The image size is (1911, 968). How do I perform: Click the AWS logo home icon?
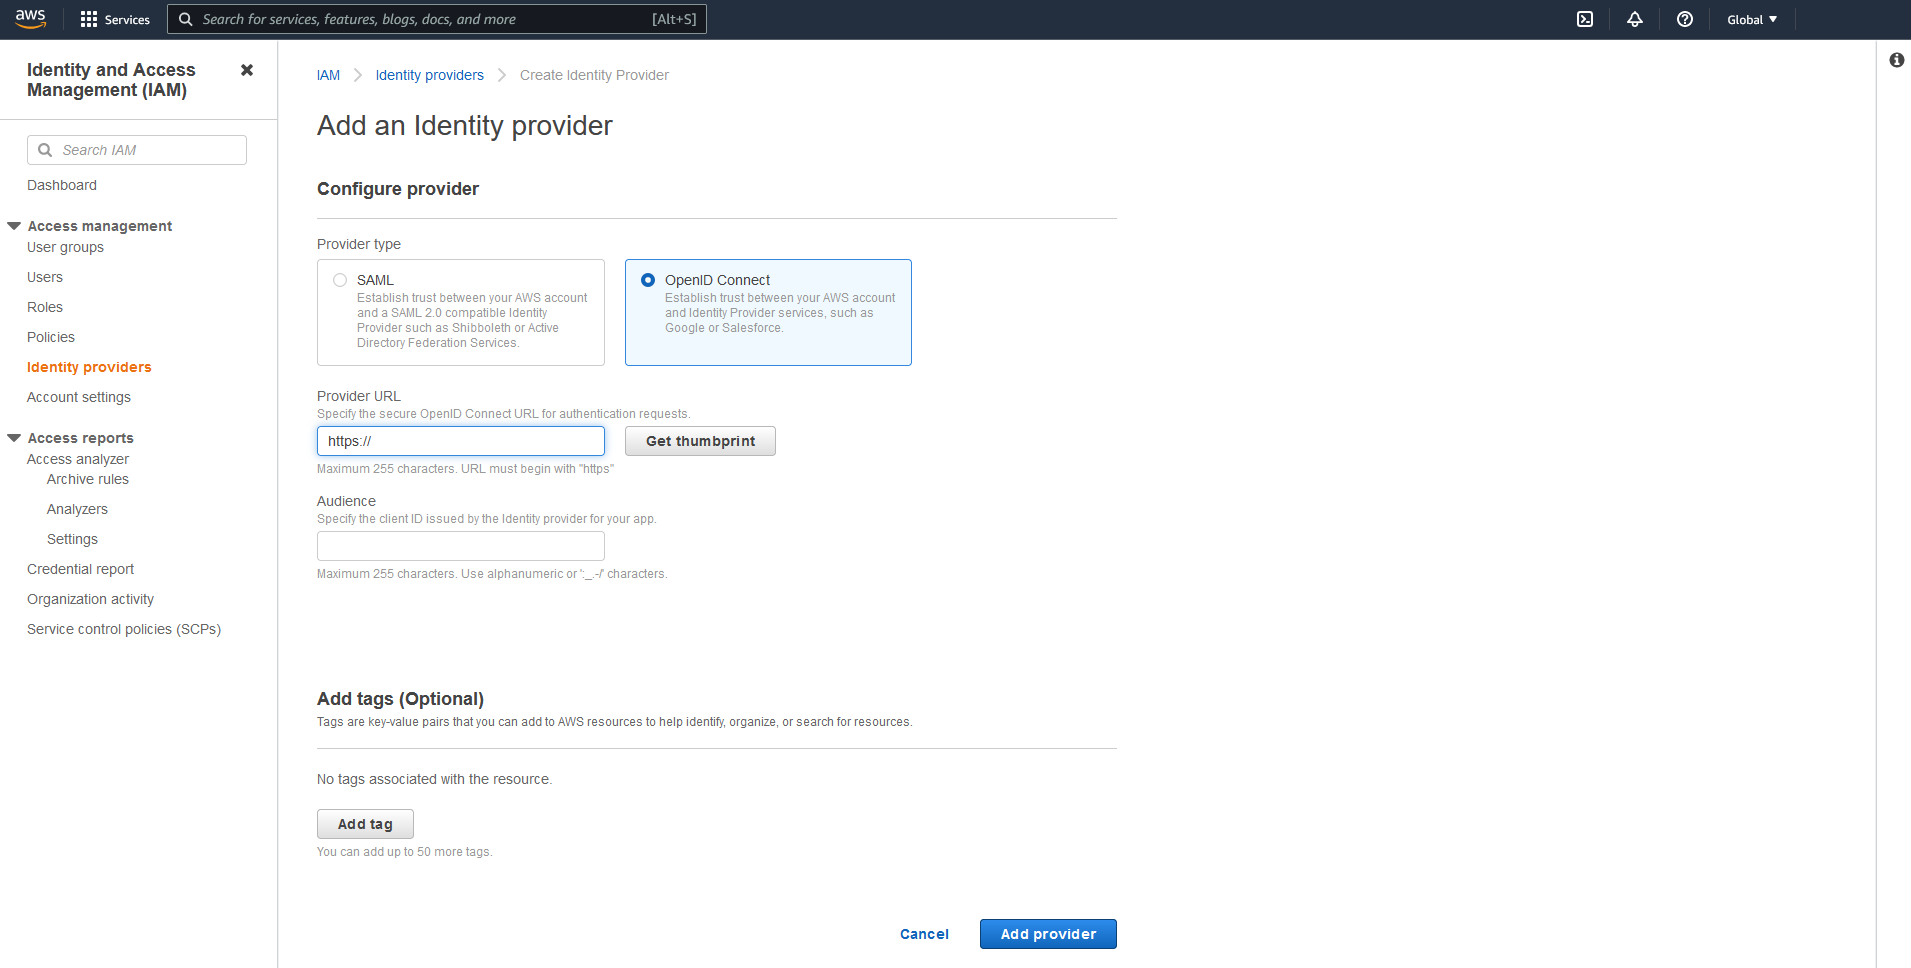click(x=31, y=19)
